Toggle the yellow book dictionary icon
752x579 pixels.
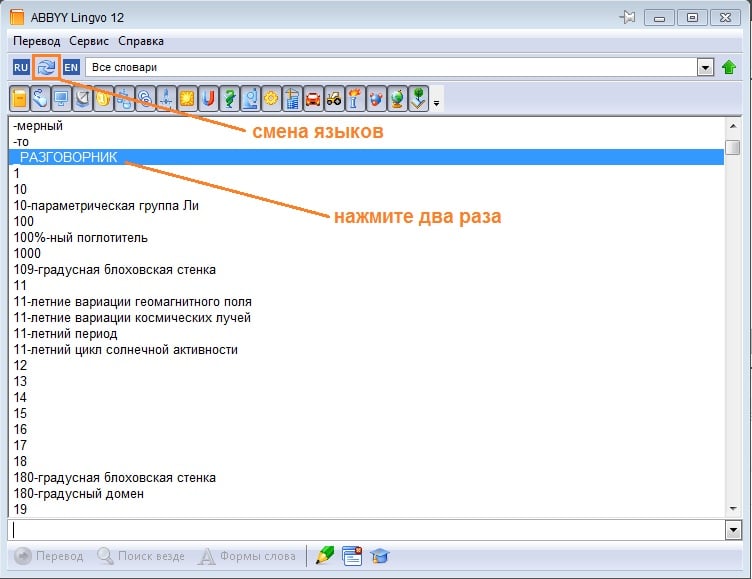click(x=20, y=98)
